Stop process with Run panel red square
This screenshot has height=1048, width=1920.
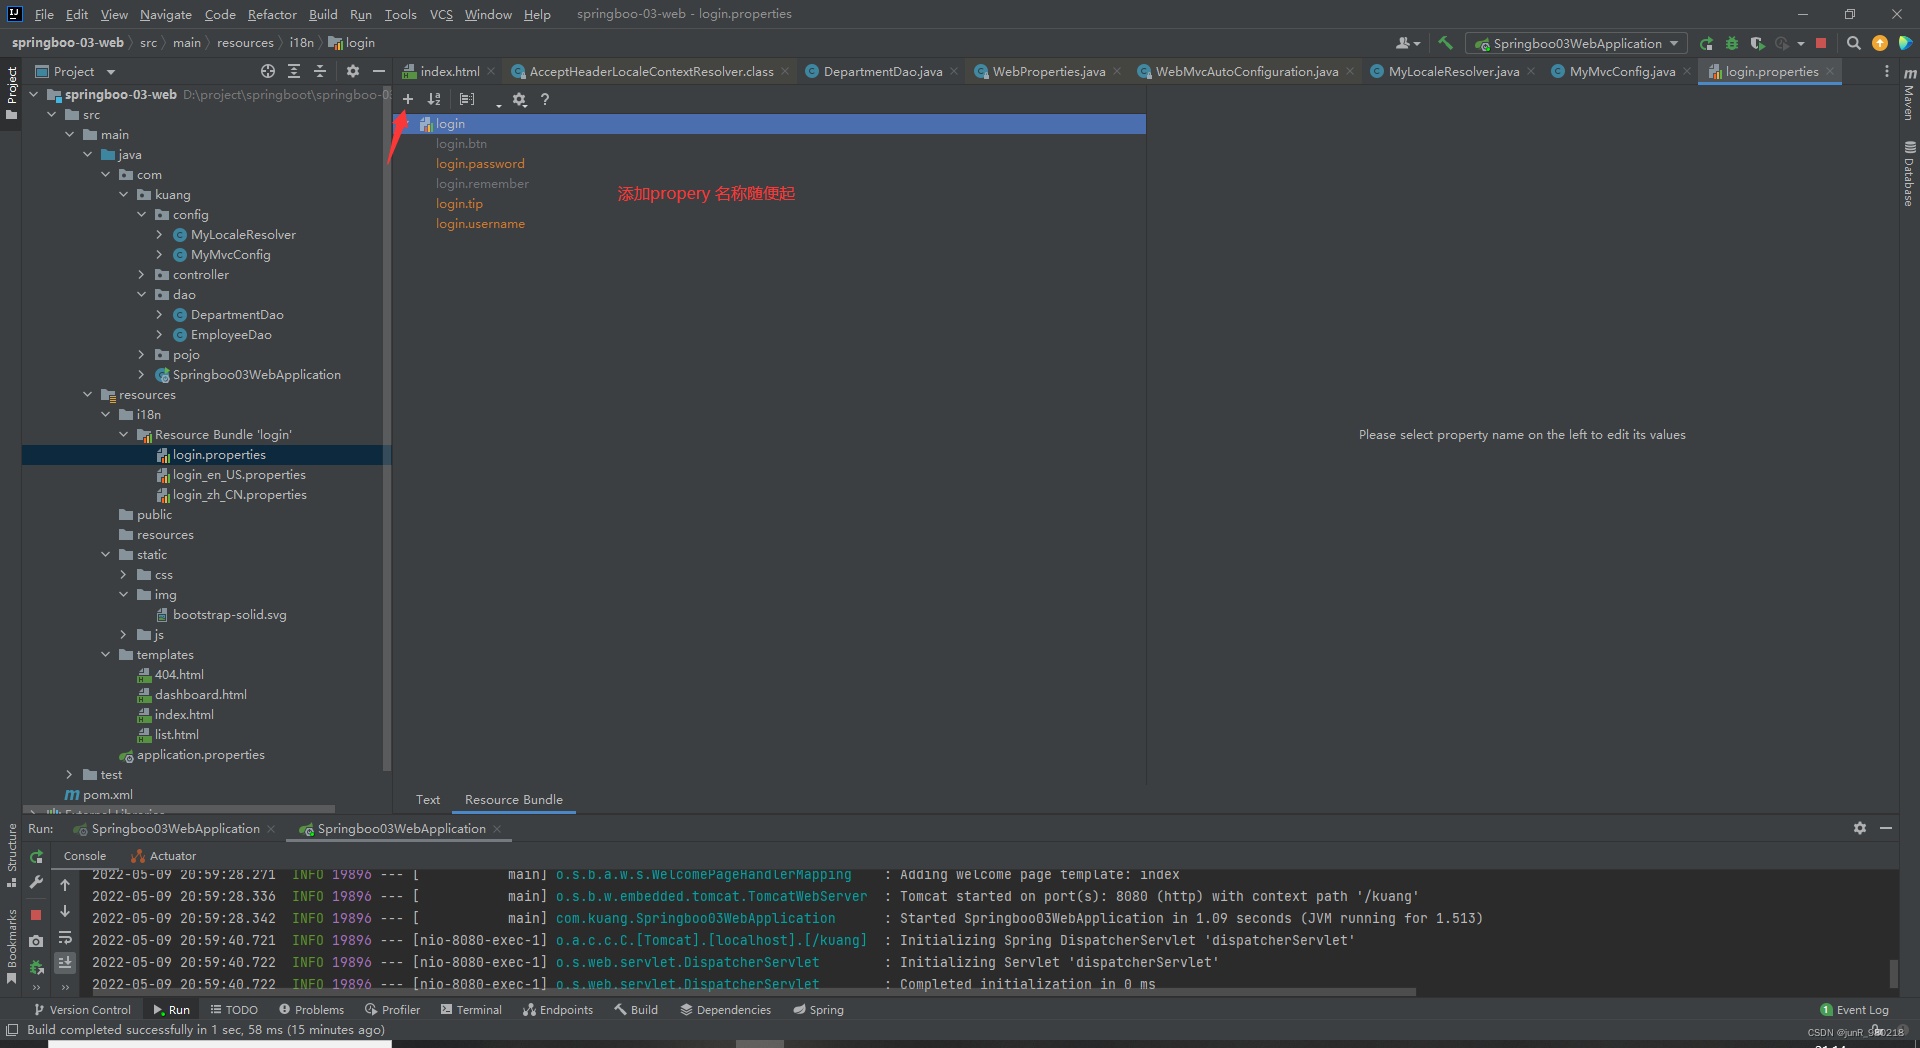point(36,914)
